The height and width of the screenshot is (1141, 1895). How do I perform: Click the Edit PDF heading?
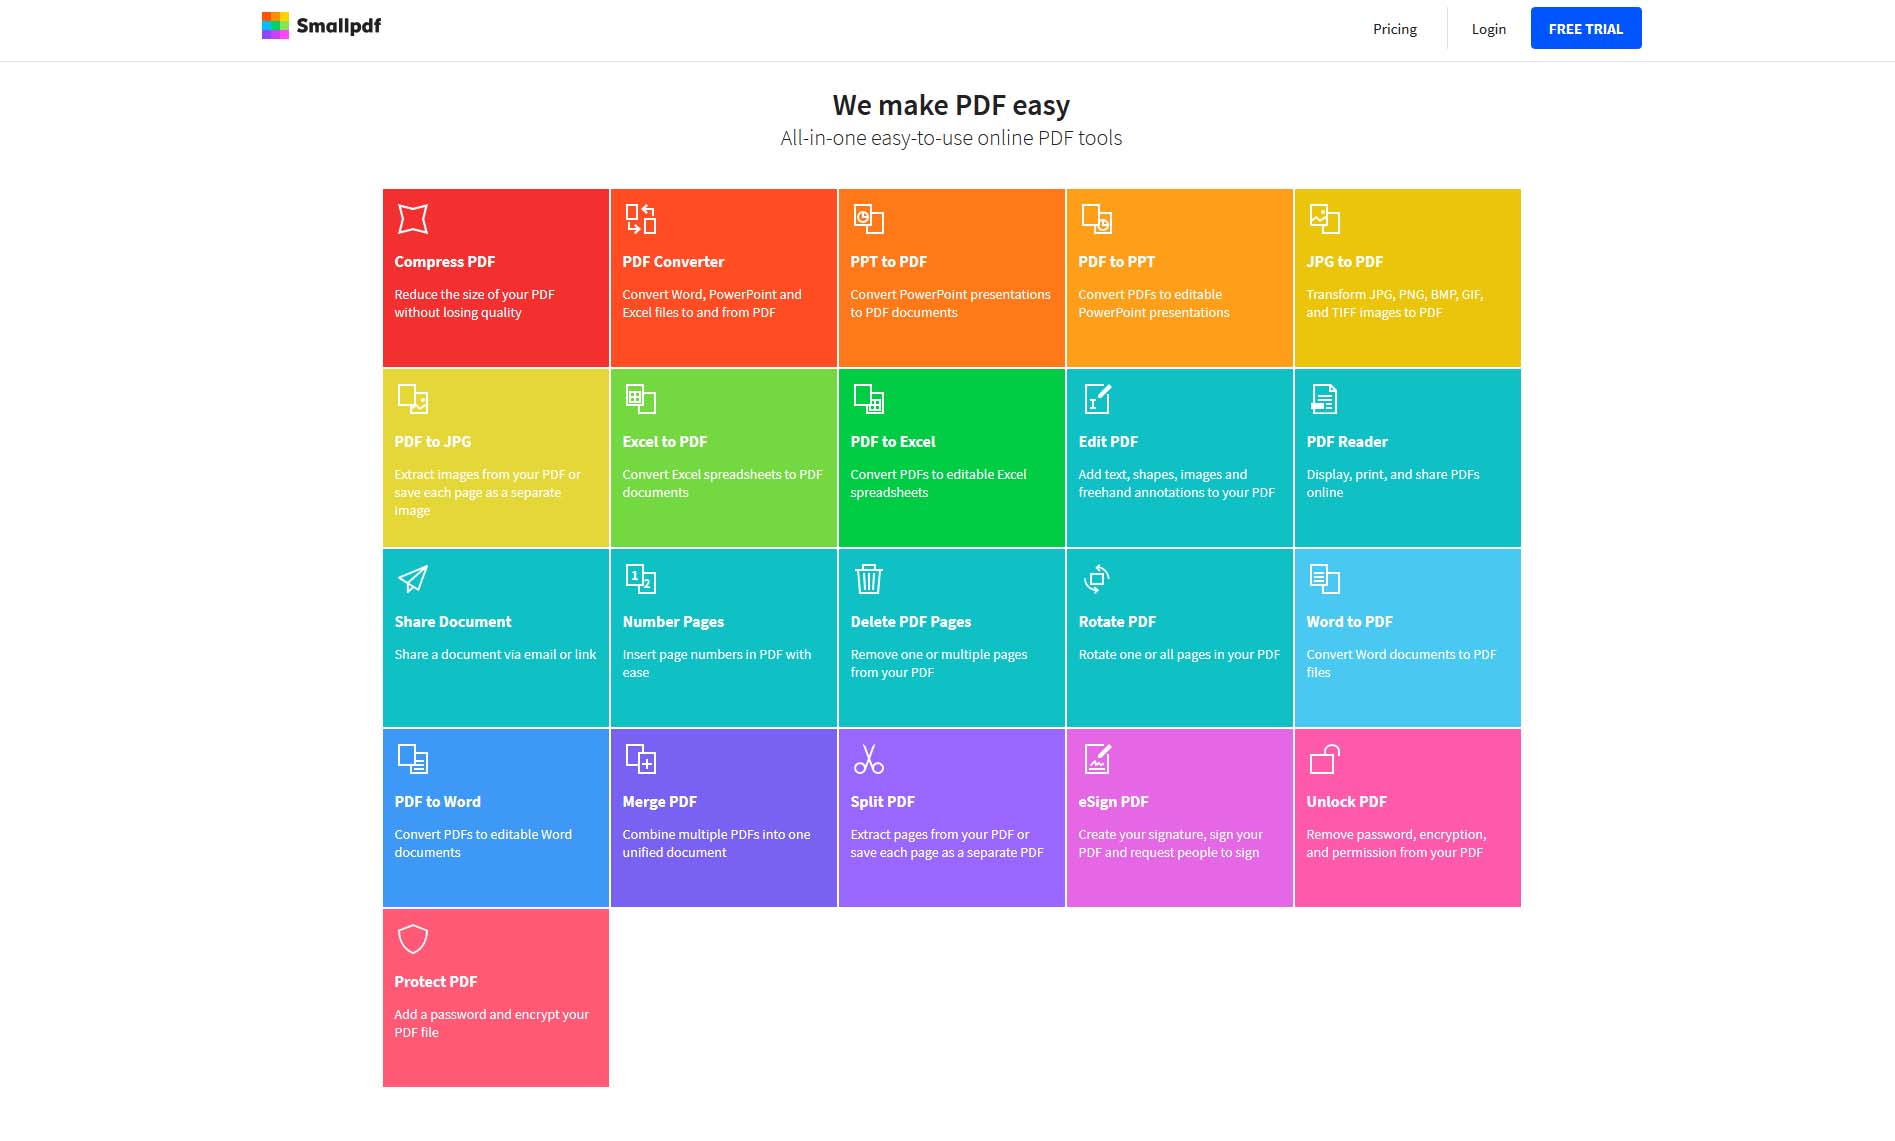1108,442
